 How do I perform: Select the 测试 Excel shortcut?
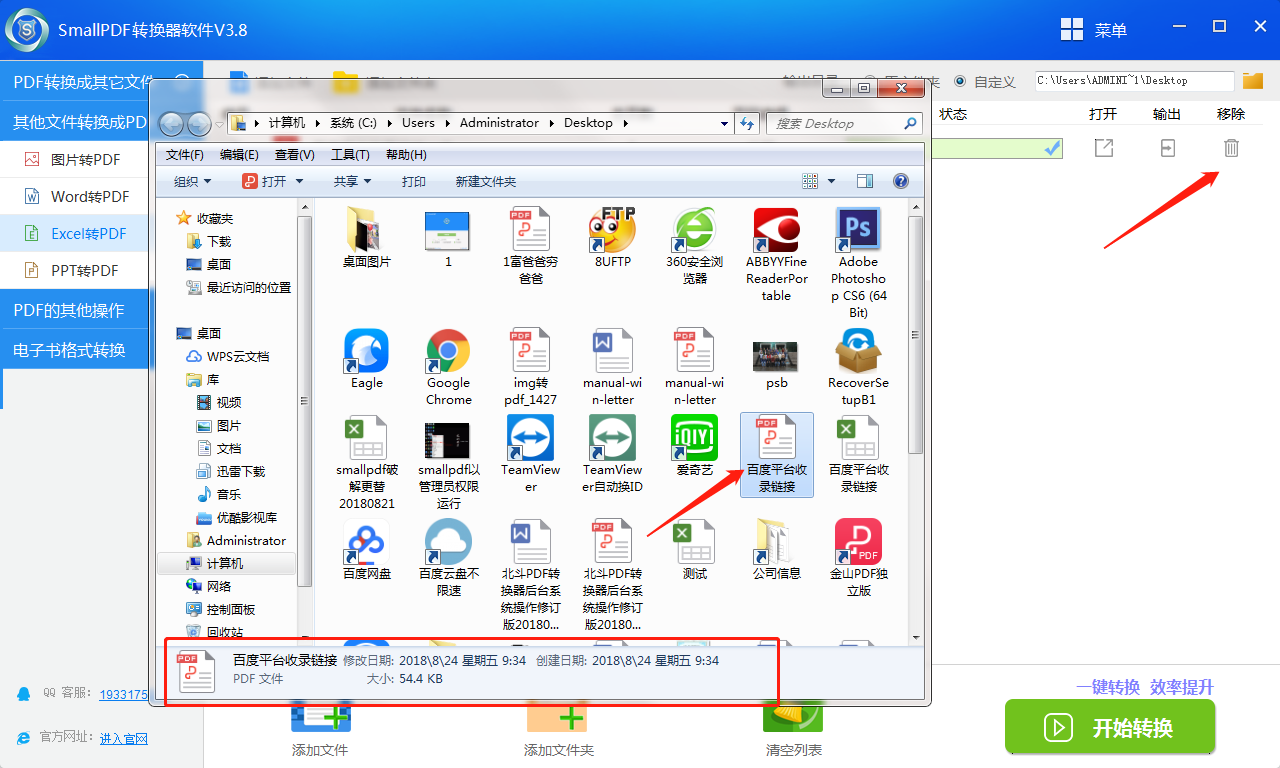pyautogui.click(x=695, y=541)
